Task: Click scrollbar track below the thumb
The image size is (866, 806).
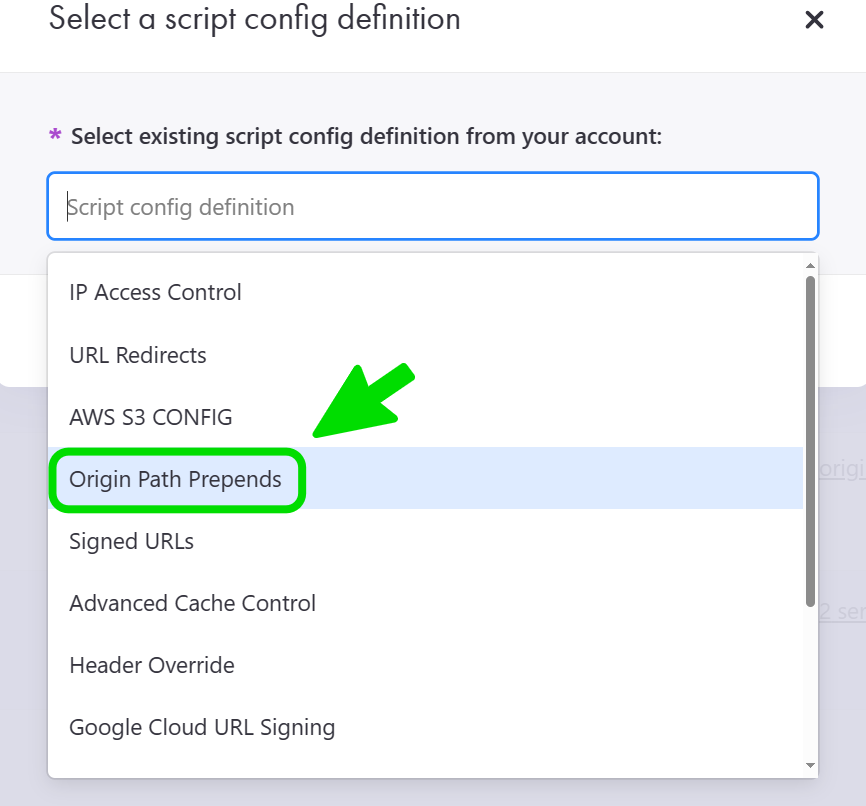Action: pos(810,680)
